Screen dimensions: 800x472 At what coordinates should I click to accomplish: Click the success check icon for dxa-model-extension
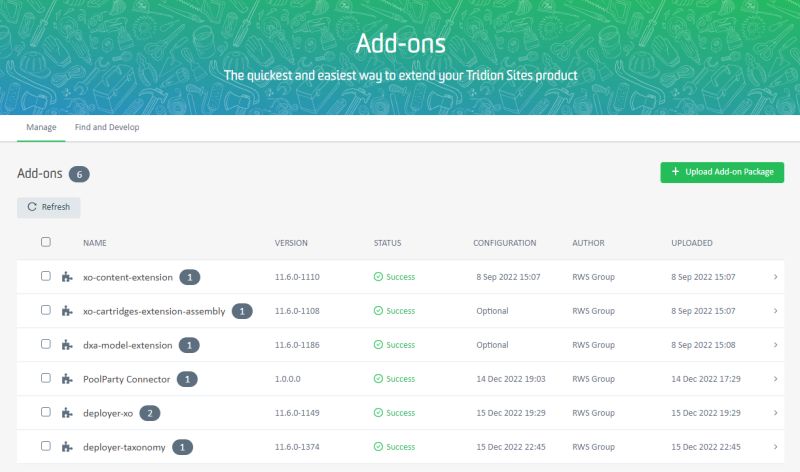pyautogui.click(x=378, y=345)
